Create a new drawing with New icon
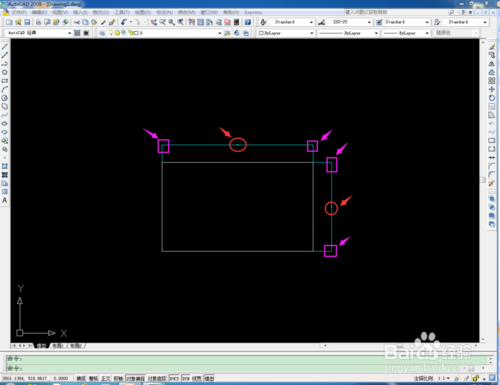Screen dimensions: 500x385 (x=9, y=22)
